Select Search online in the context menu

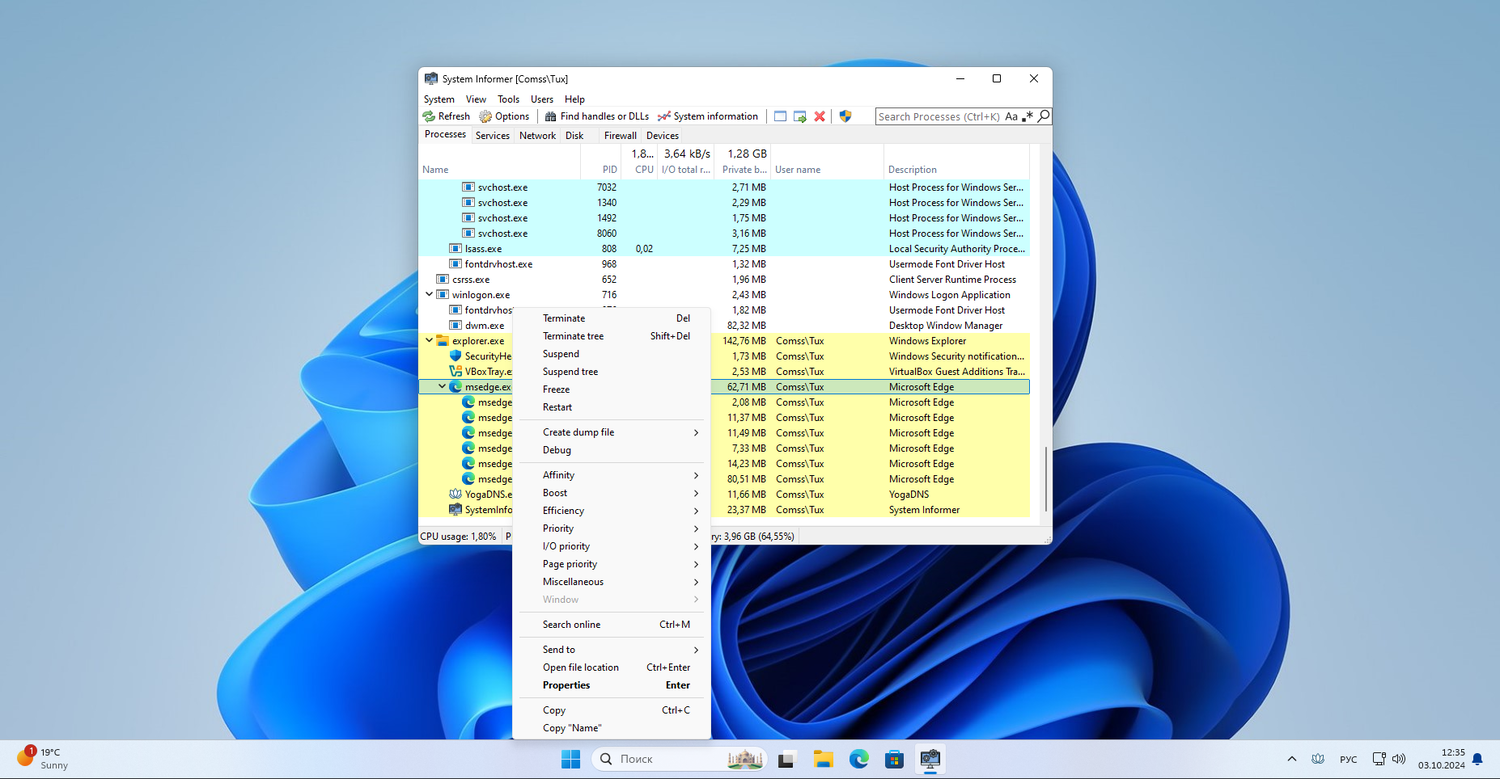[611, 625]
